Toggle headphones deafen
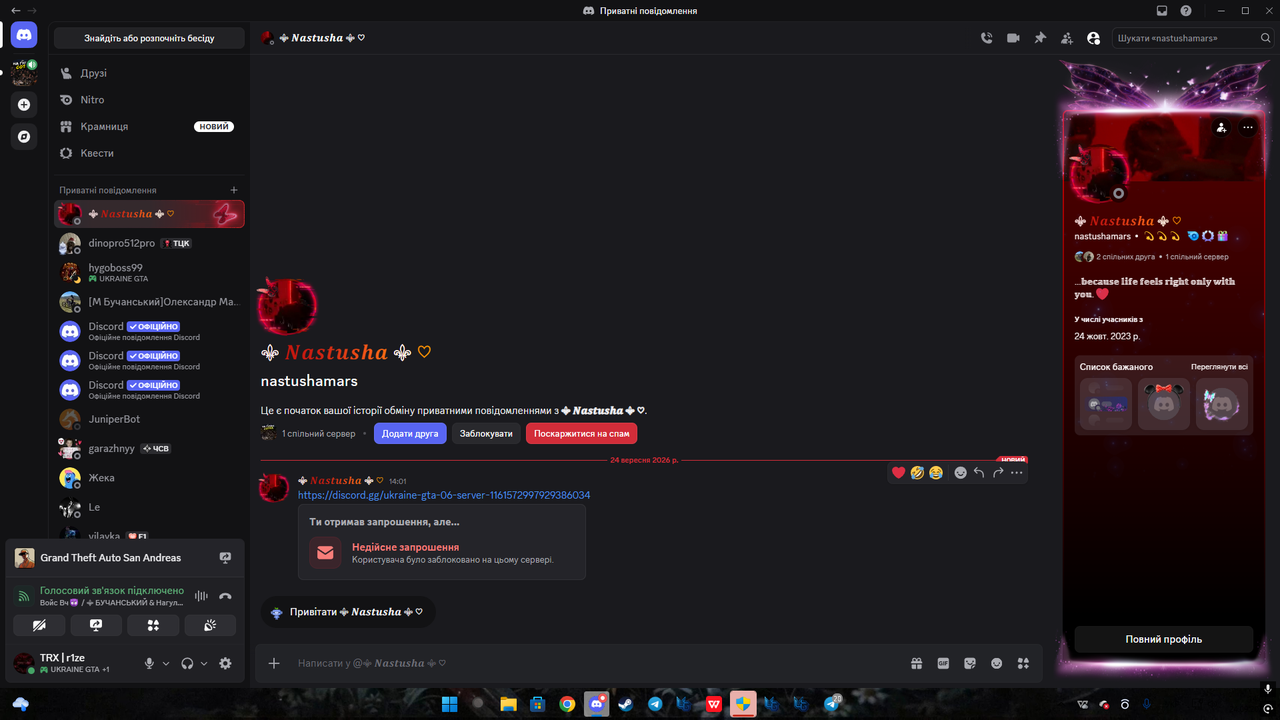 [187, 663]
